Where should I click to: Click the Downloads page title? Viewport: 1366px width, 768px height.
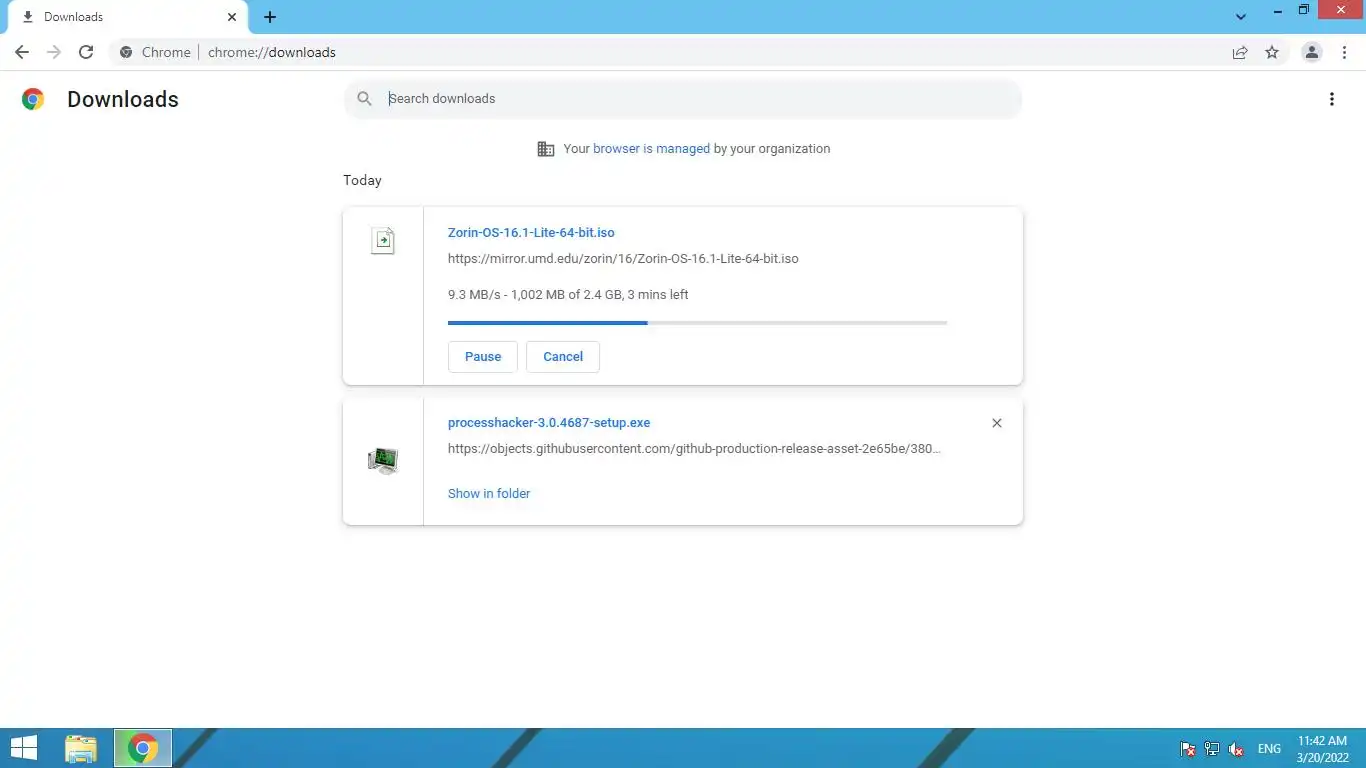123,99
